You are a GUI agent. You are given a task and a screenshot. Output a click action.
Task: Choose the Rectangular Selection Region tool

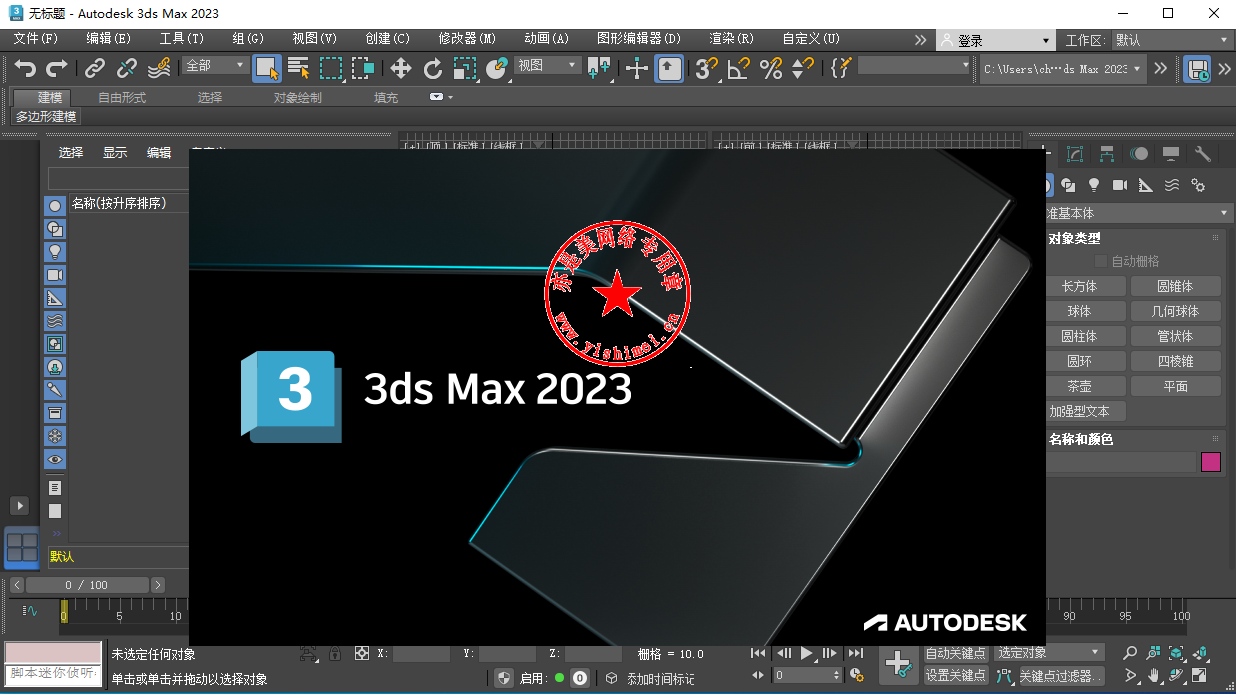click(330, 68)
